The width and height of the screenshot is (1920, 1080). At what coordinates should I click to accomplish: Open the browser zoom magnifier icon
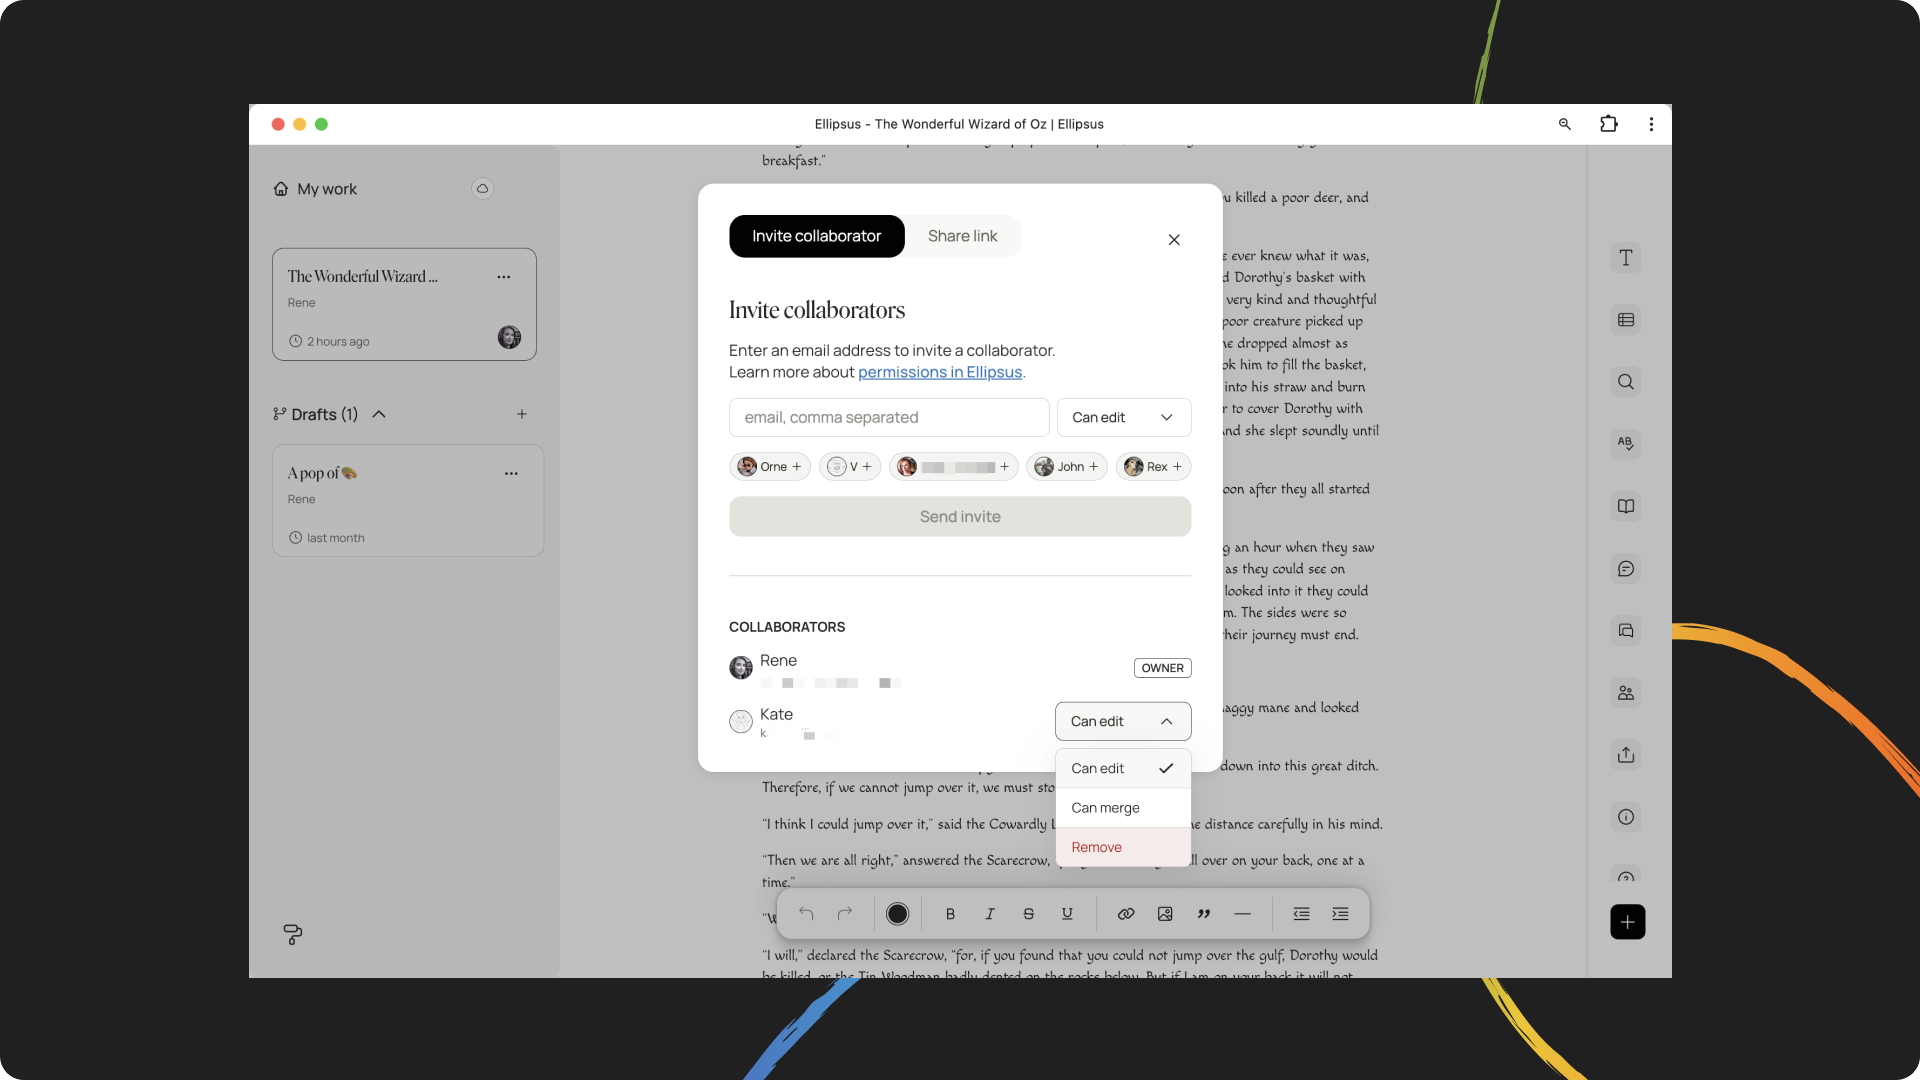coord(1565,124)
